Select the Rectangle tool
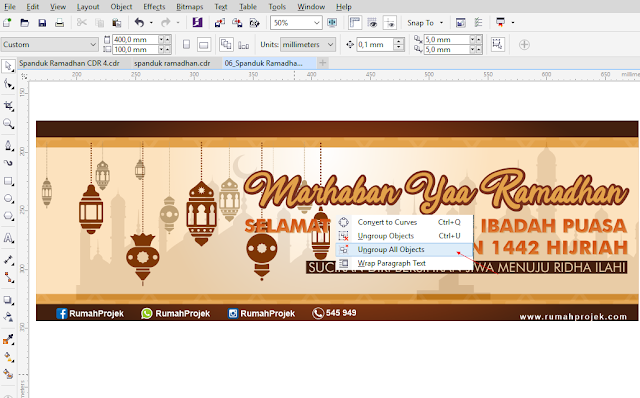The width and height of the screenshot is (640, 398). (8, 181)
